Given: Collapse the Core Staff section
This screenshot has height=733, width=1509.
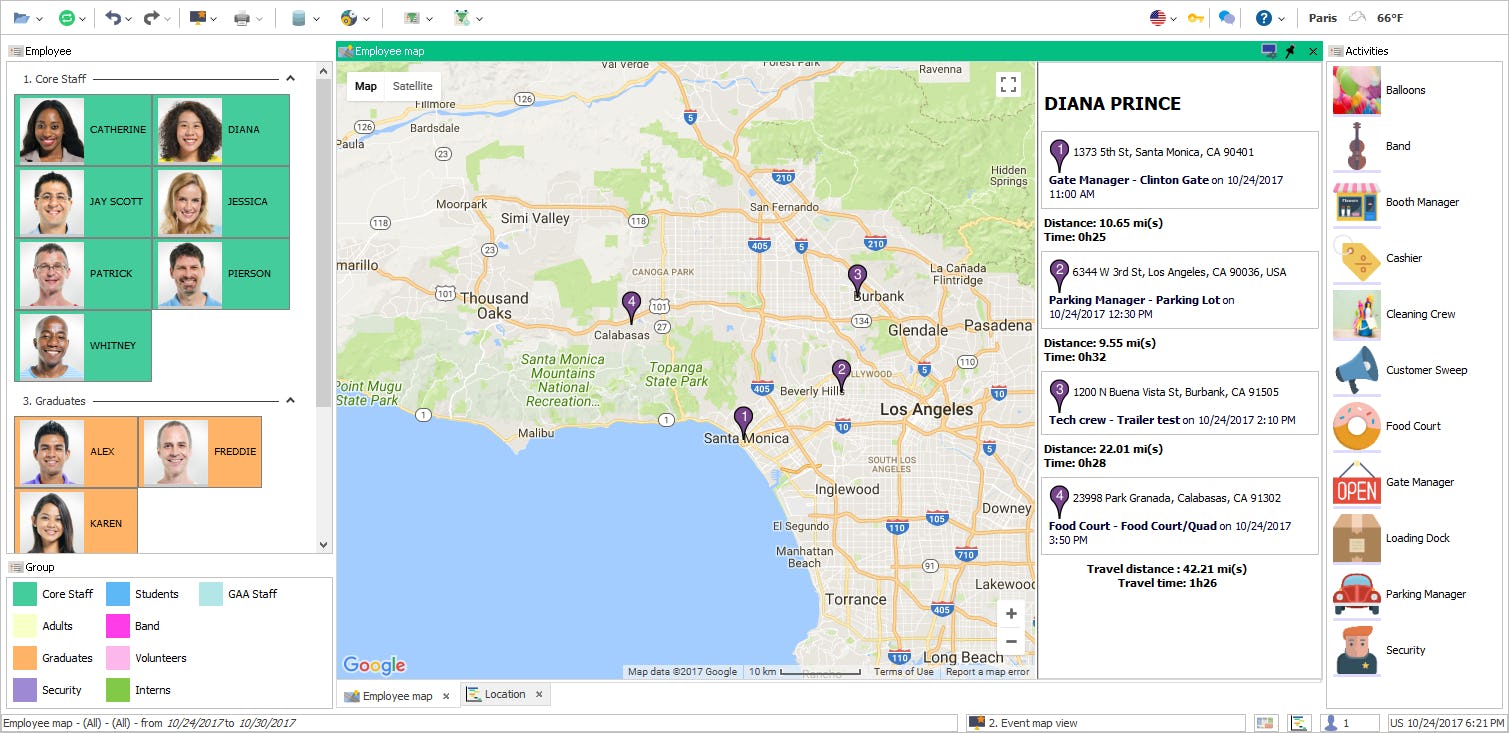Looking at the screenshot, I should [290, 78].
